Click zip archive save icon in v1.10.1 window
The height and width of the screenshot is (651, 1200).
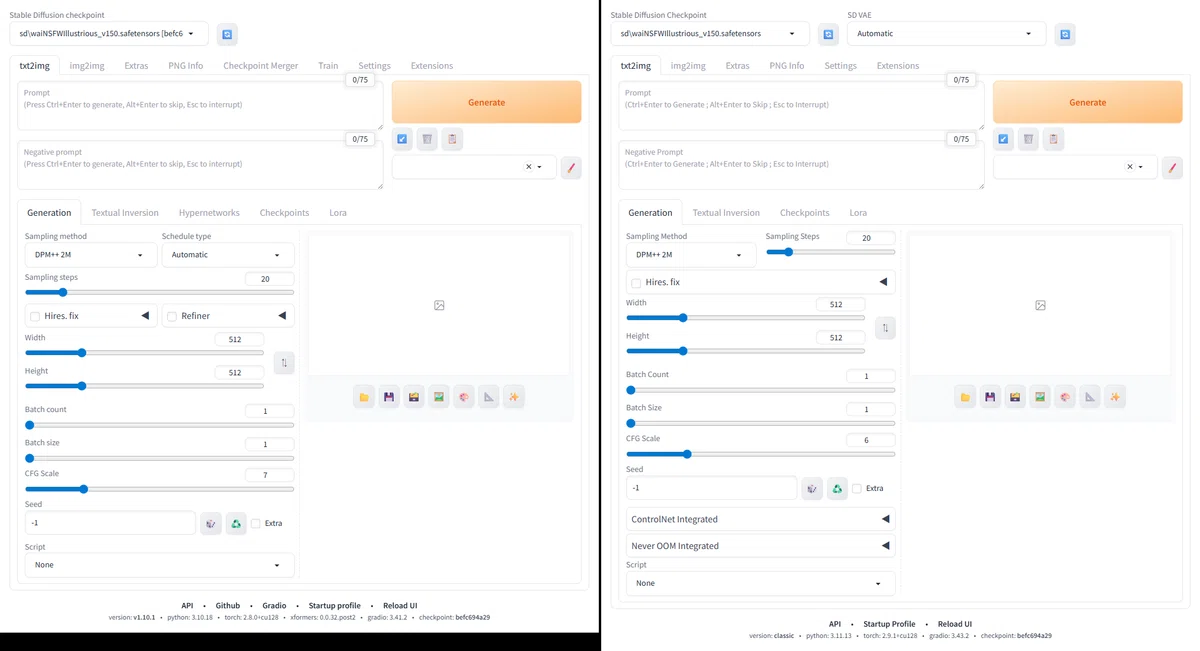(414, 397)
